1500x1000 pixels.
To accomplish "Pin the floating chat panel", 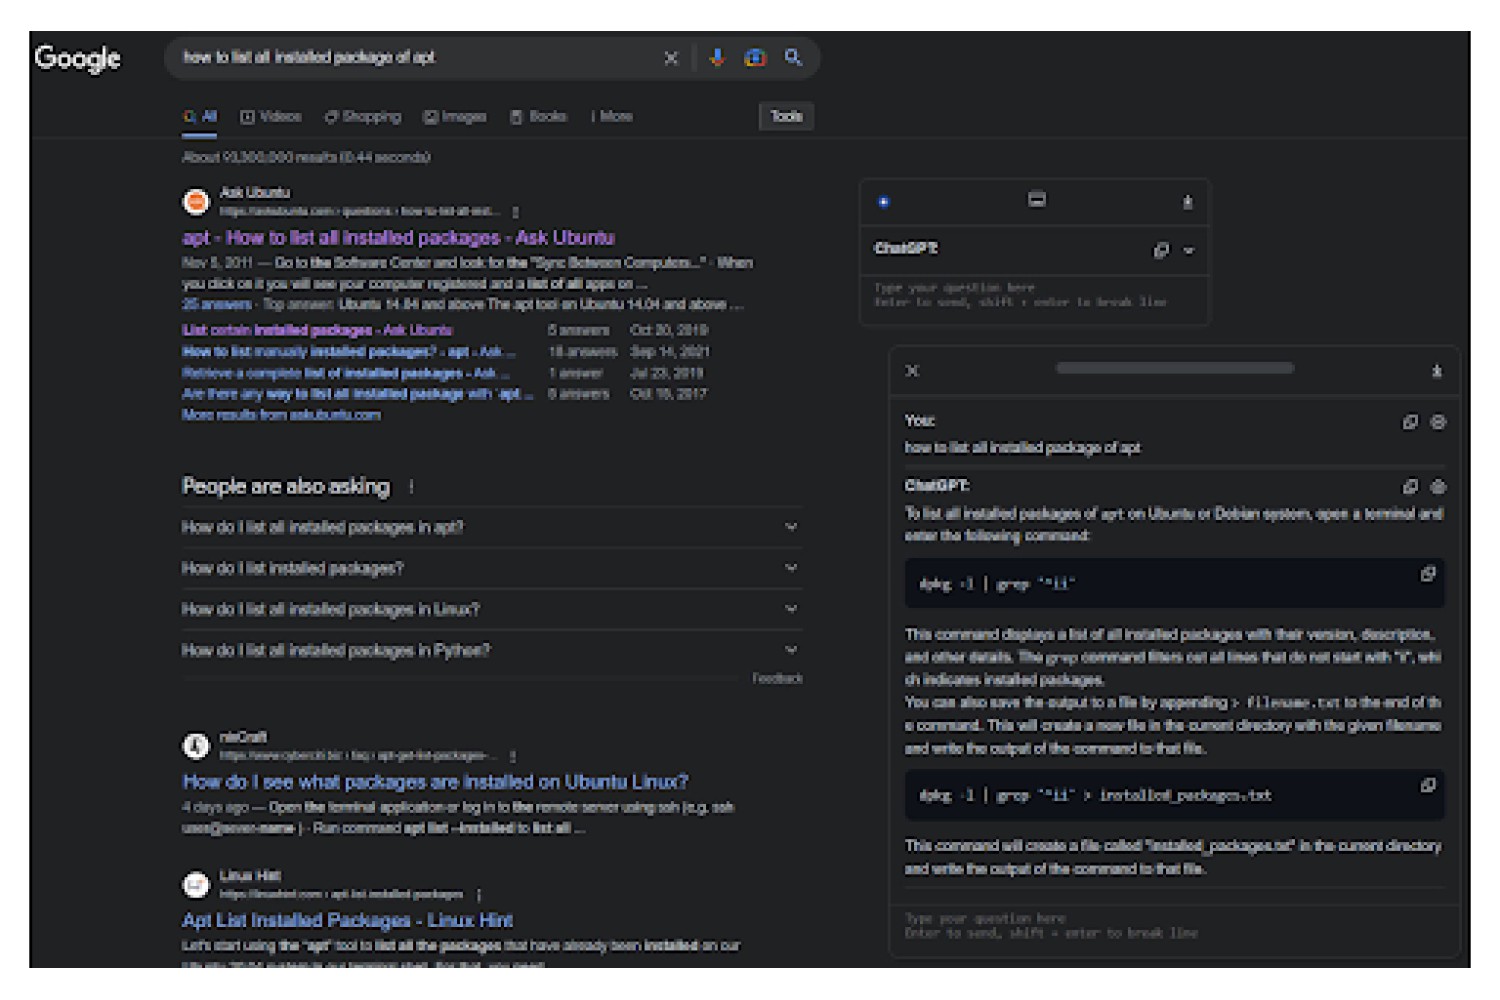I will [x=1437, y=371].
